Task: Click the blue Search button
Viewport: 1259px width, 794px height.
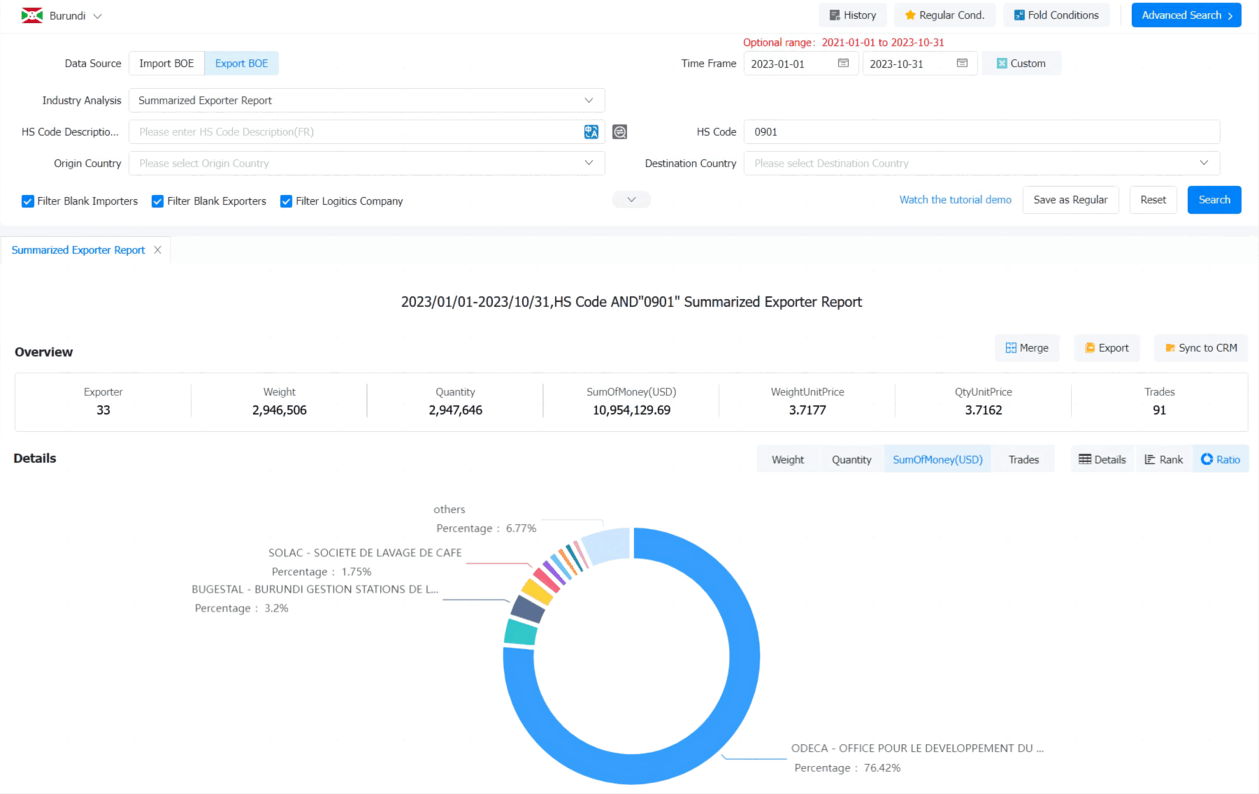Action: pyautogui.click(x=1214, y=200)
